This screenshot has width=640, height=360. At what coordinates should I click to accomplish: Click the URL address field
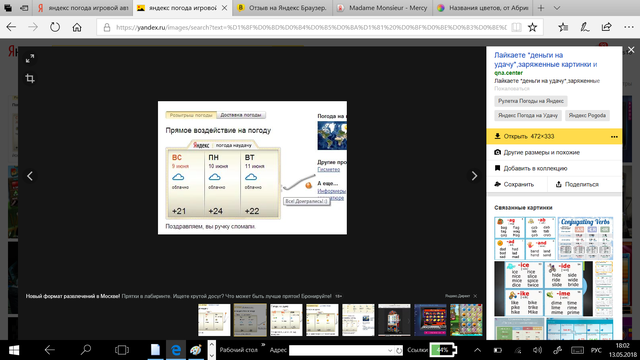click(311, 27)
